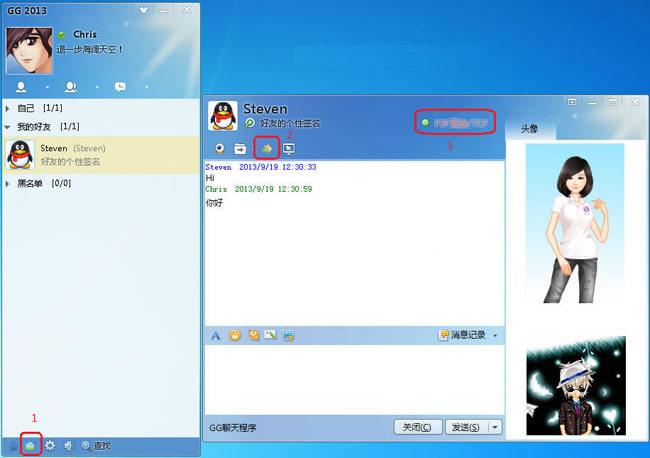Click the green network disk icon in chat toolbar
This screenshot has width=650, height=458.
[267, 148]
